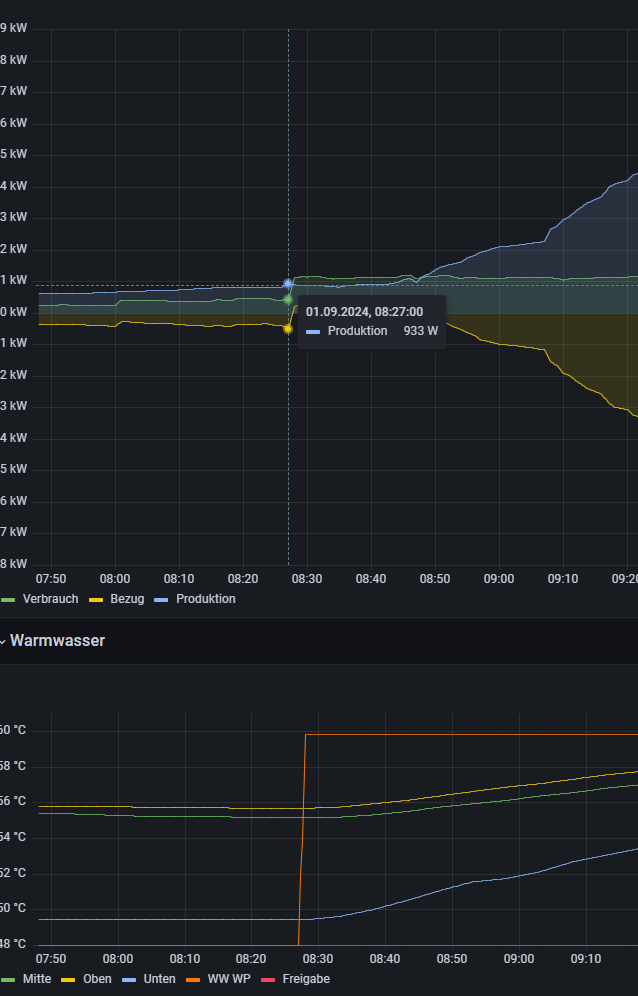
Task: Click the blue Produktion legend color swatch
Action: pyautogui.click(x=161, y=600)
